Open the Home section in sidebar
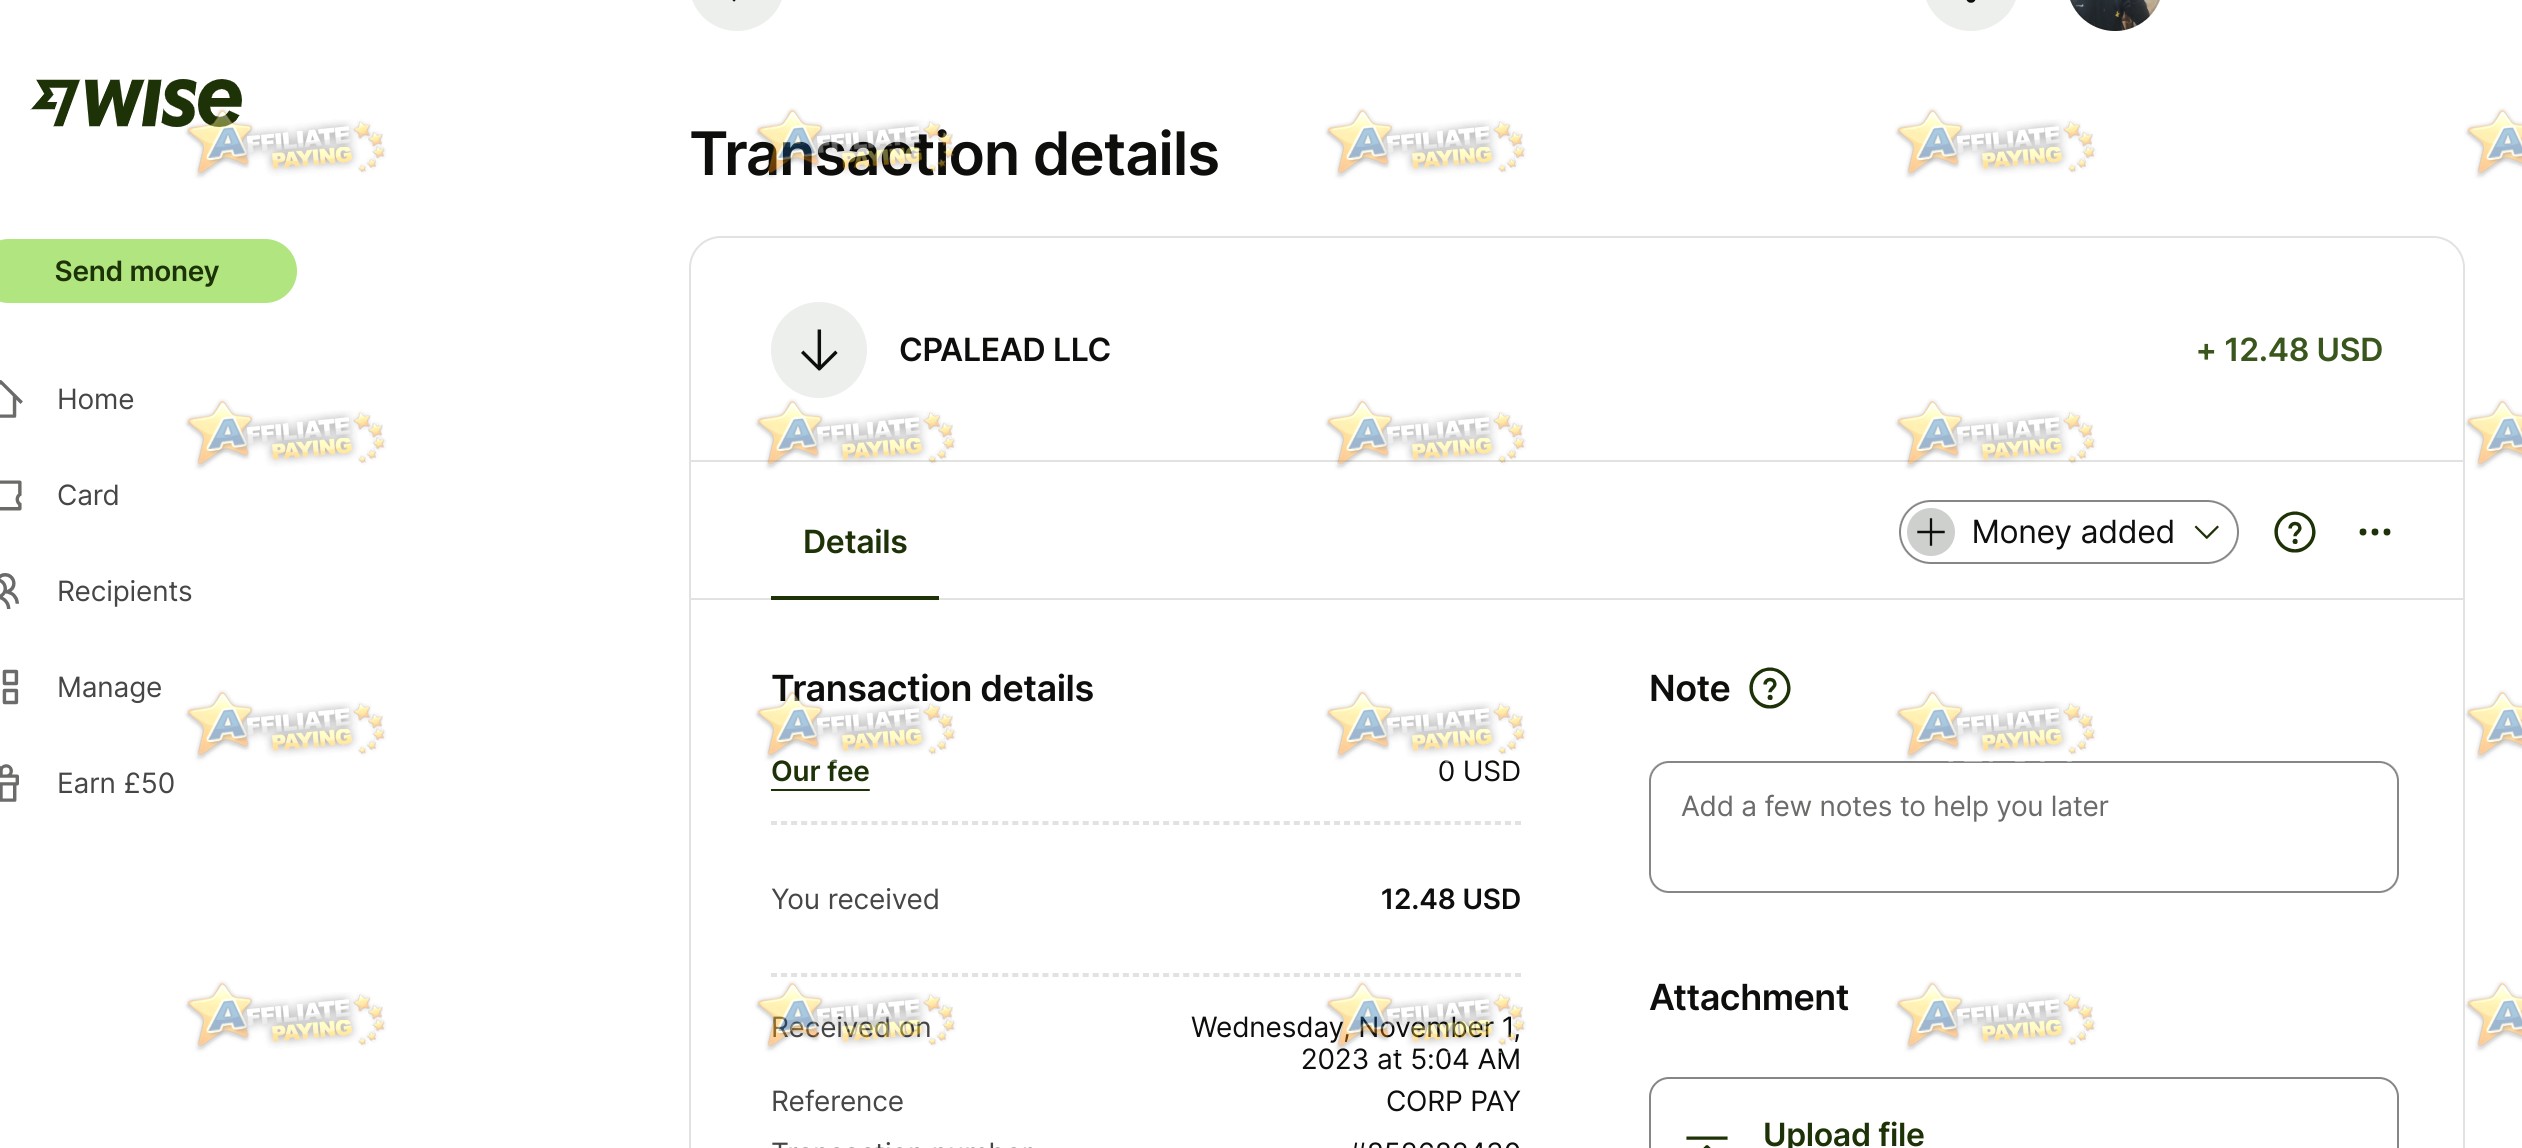The height and width of the screenshot is (1148, 2522). coord(95,399)
